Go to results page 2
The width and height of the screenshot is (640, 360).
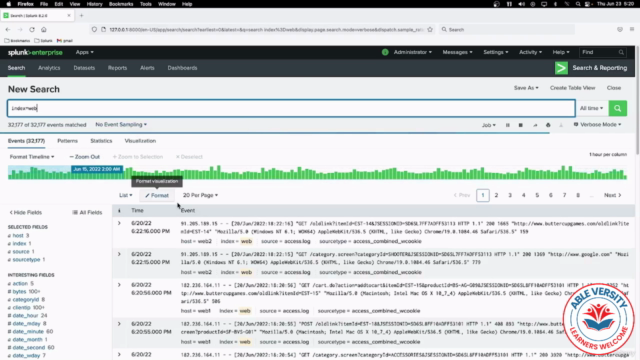click(x=496, y=195)
